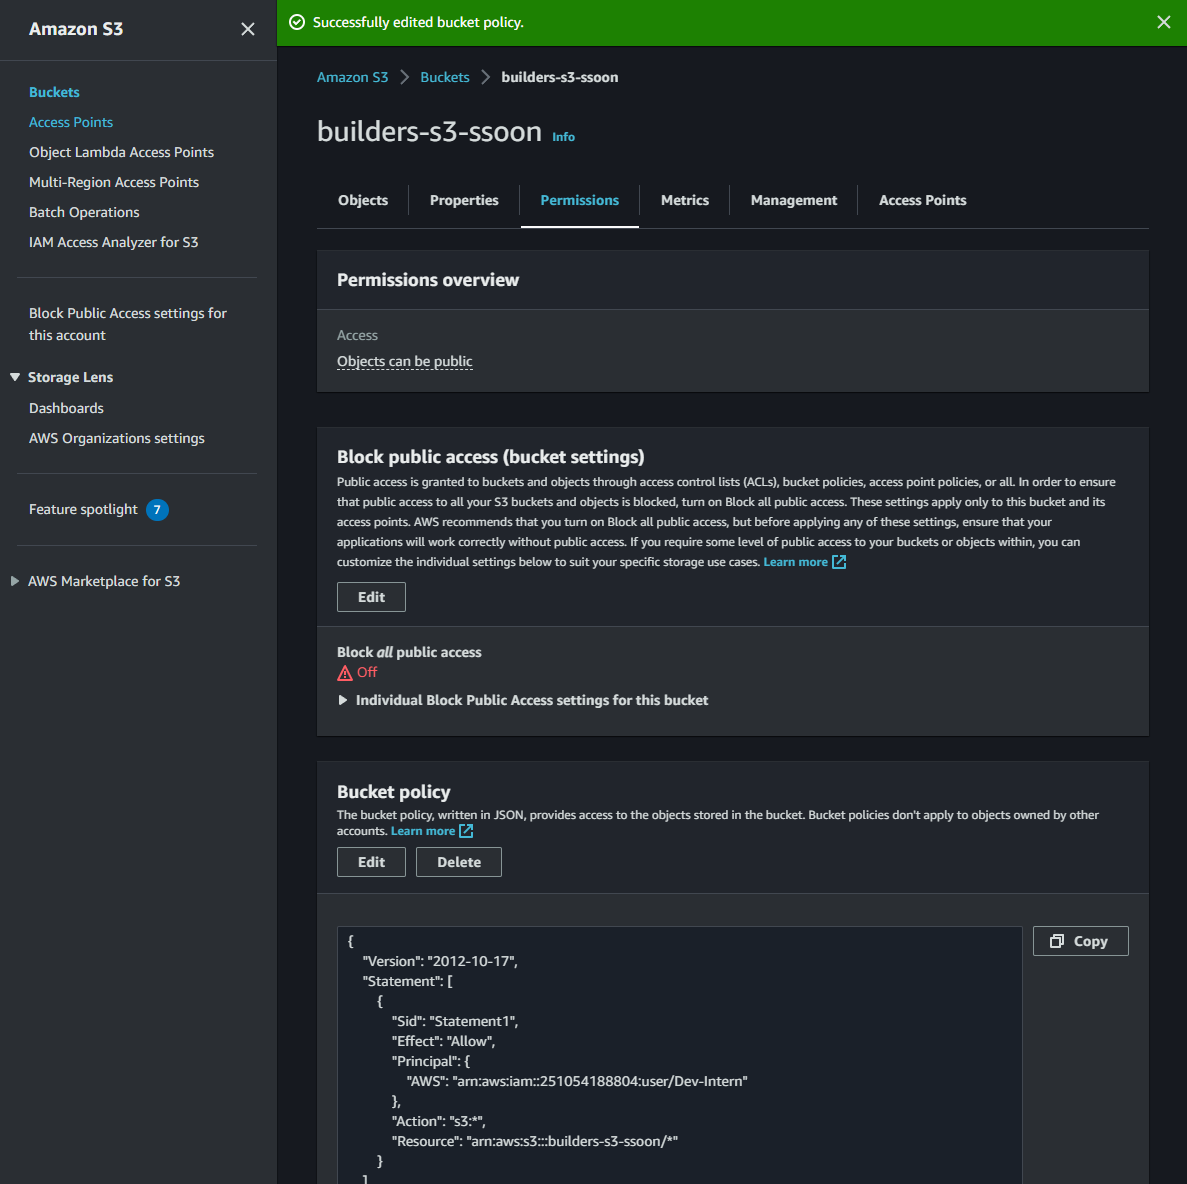The height and width of the screenshot is (1184, 1187).
Task: Click the green success checkmark icon
Action: tap(297, 22)
